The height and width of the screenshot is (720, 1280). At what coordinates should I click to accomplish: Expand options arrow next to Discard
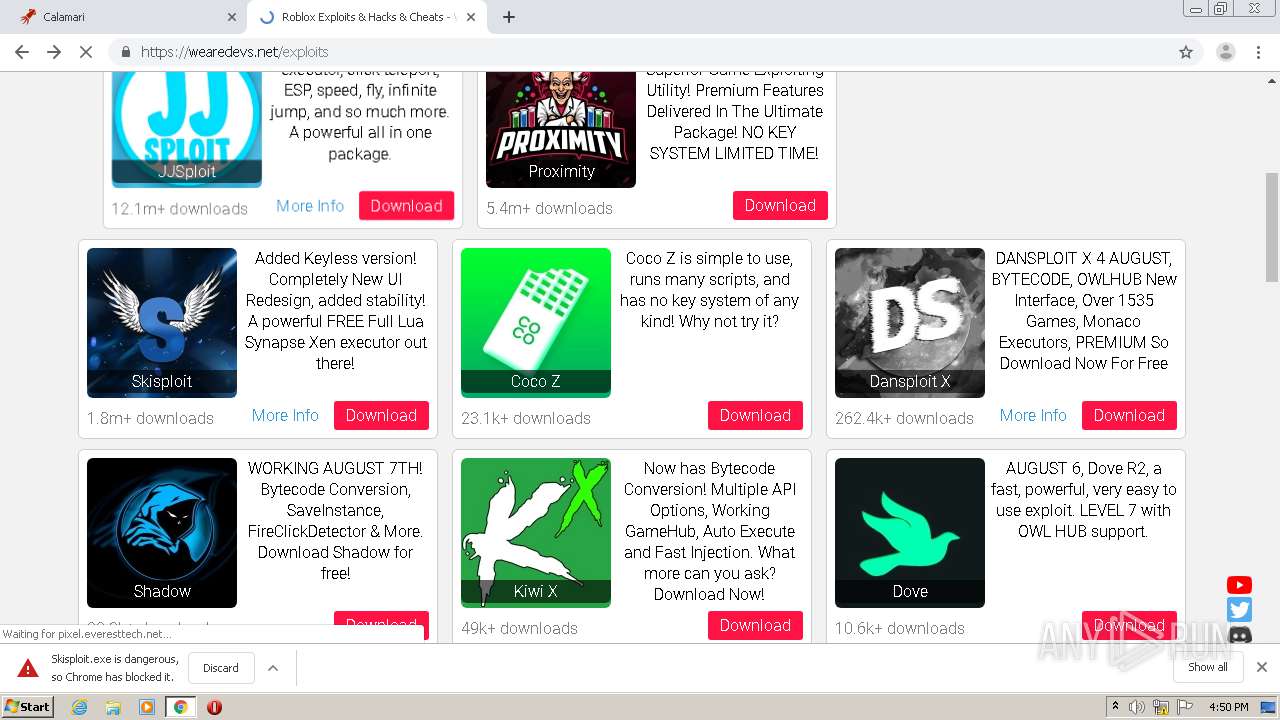(x=273, y=668)
